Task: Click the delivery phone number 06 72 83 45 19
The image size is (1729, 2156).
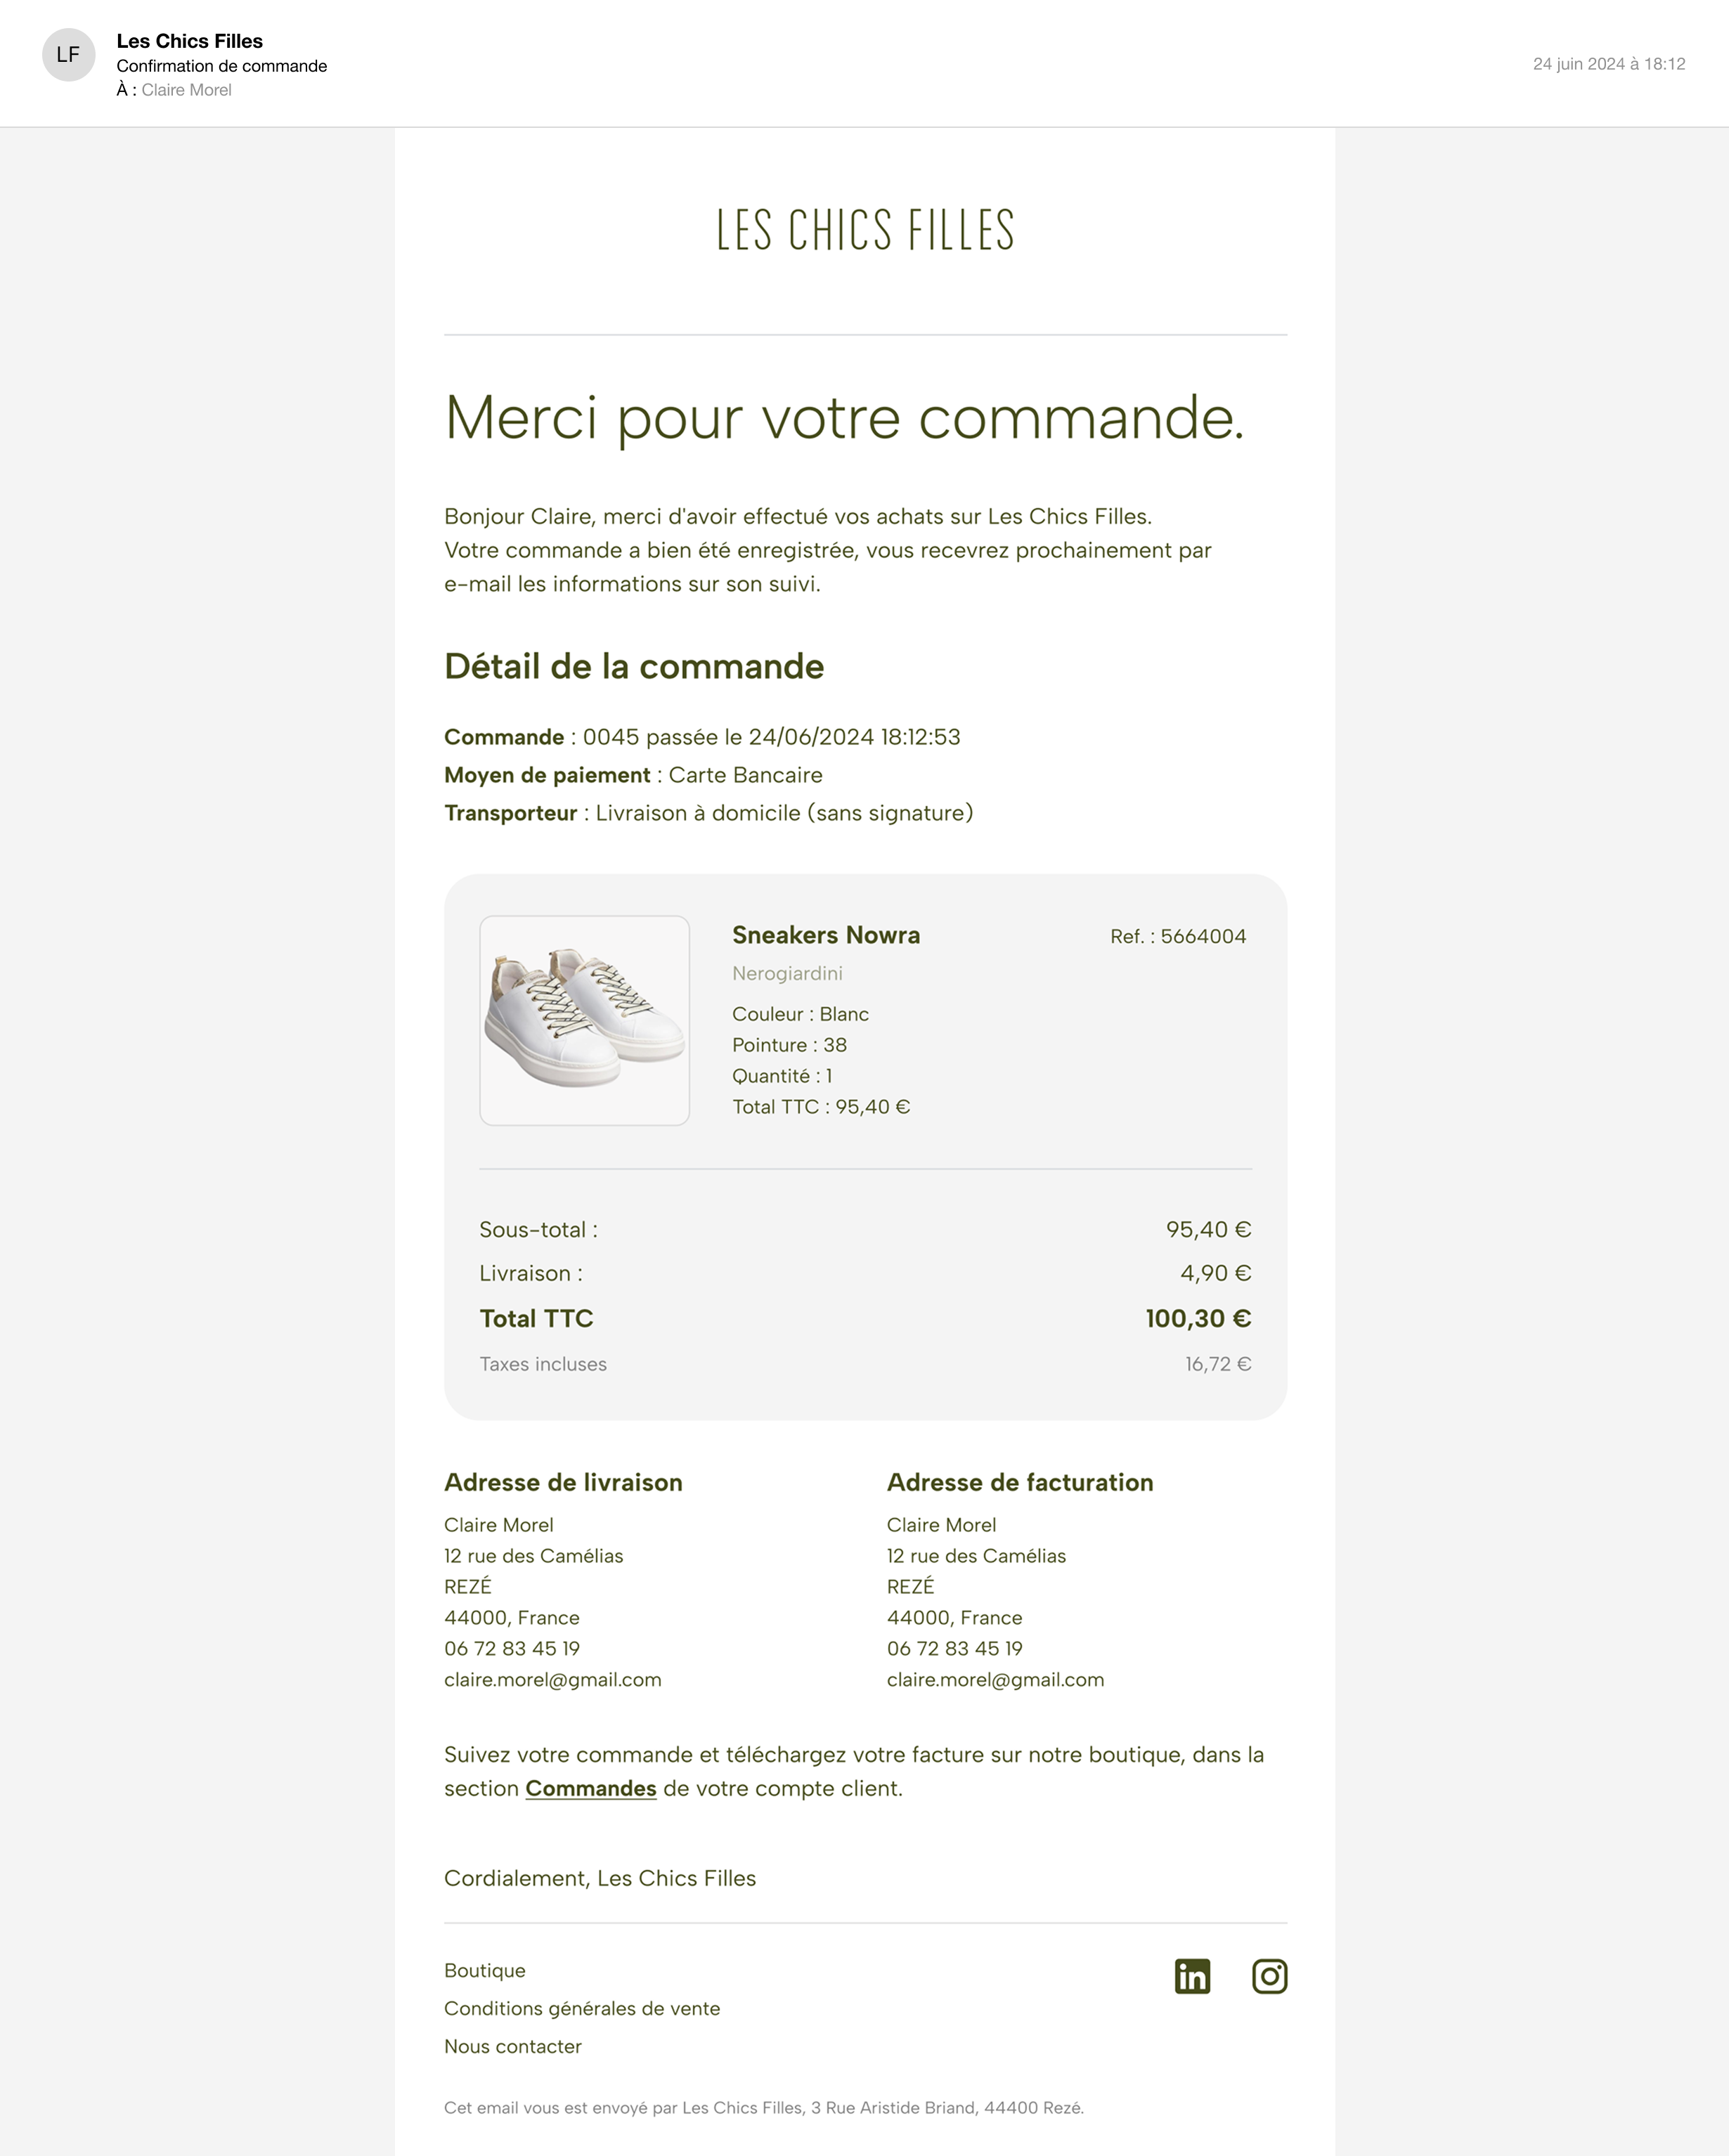Action: pos(512,1648)
